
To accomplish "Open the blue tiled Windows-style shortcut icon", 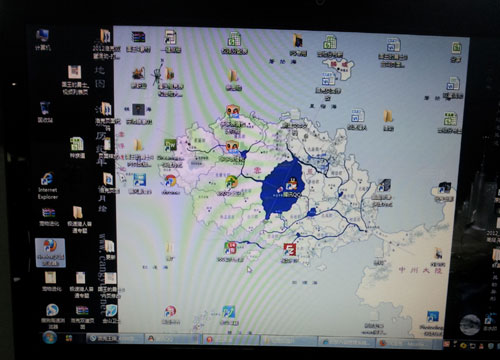I will (139, 183).
